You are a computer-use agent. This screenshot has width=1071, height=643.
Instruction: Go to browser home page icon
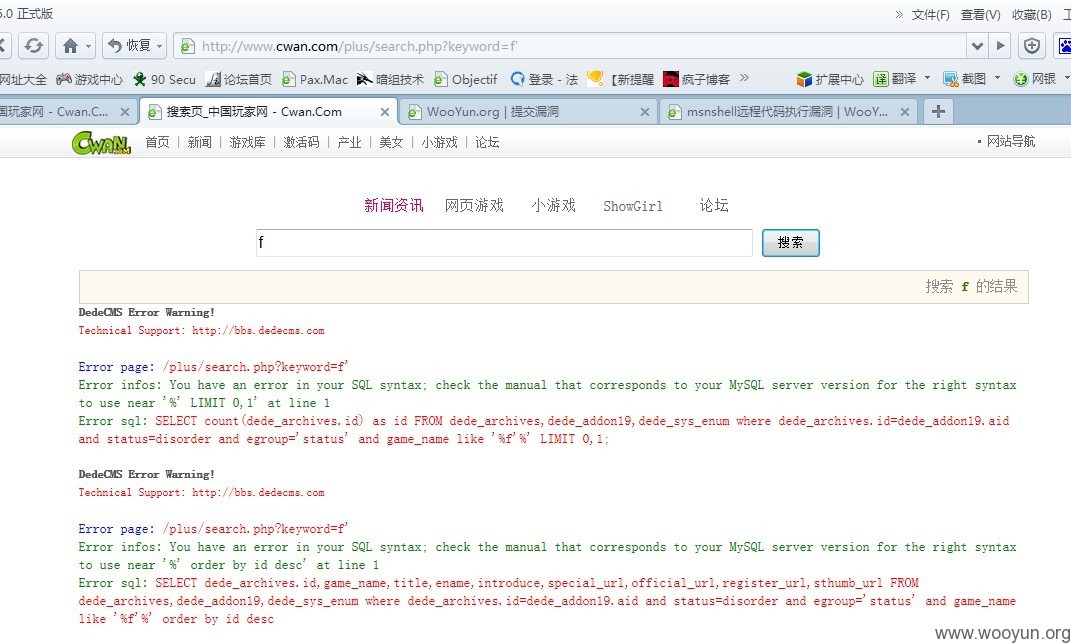coord(70,46)
